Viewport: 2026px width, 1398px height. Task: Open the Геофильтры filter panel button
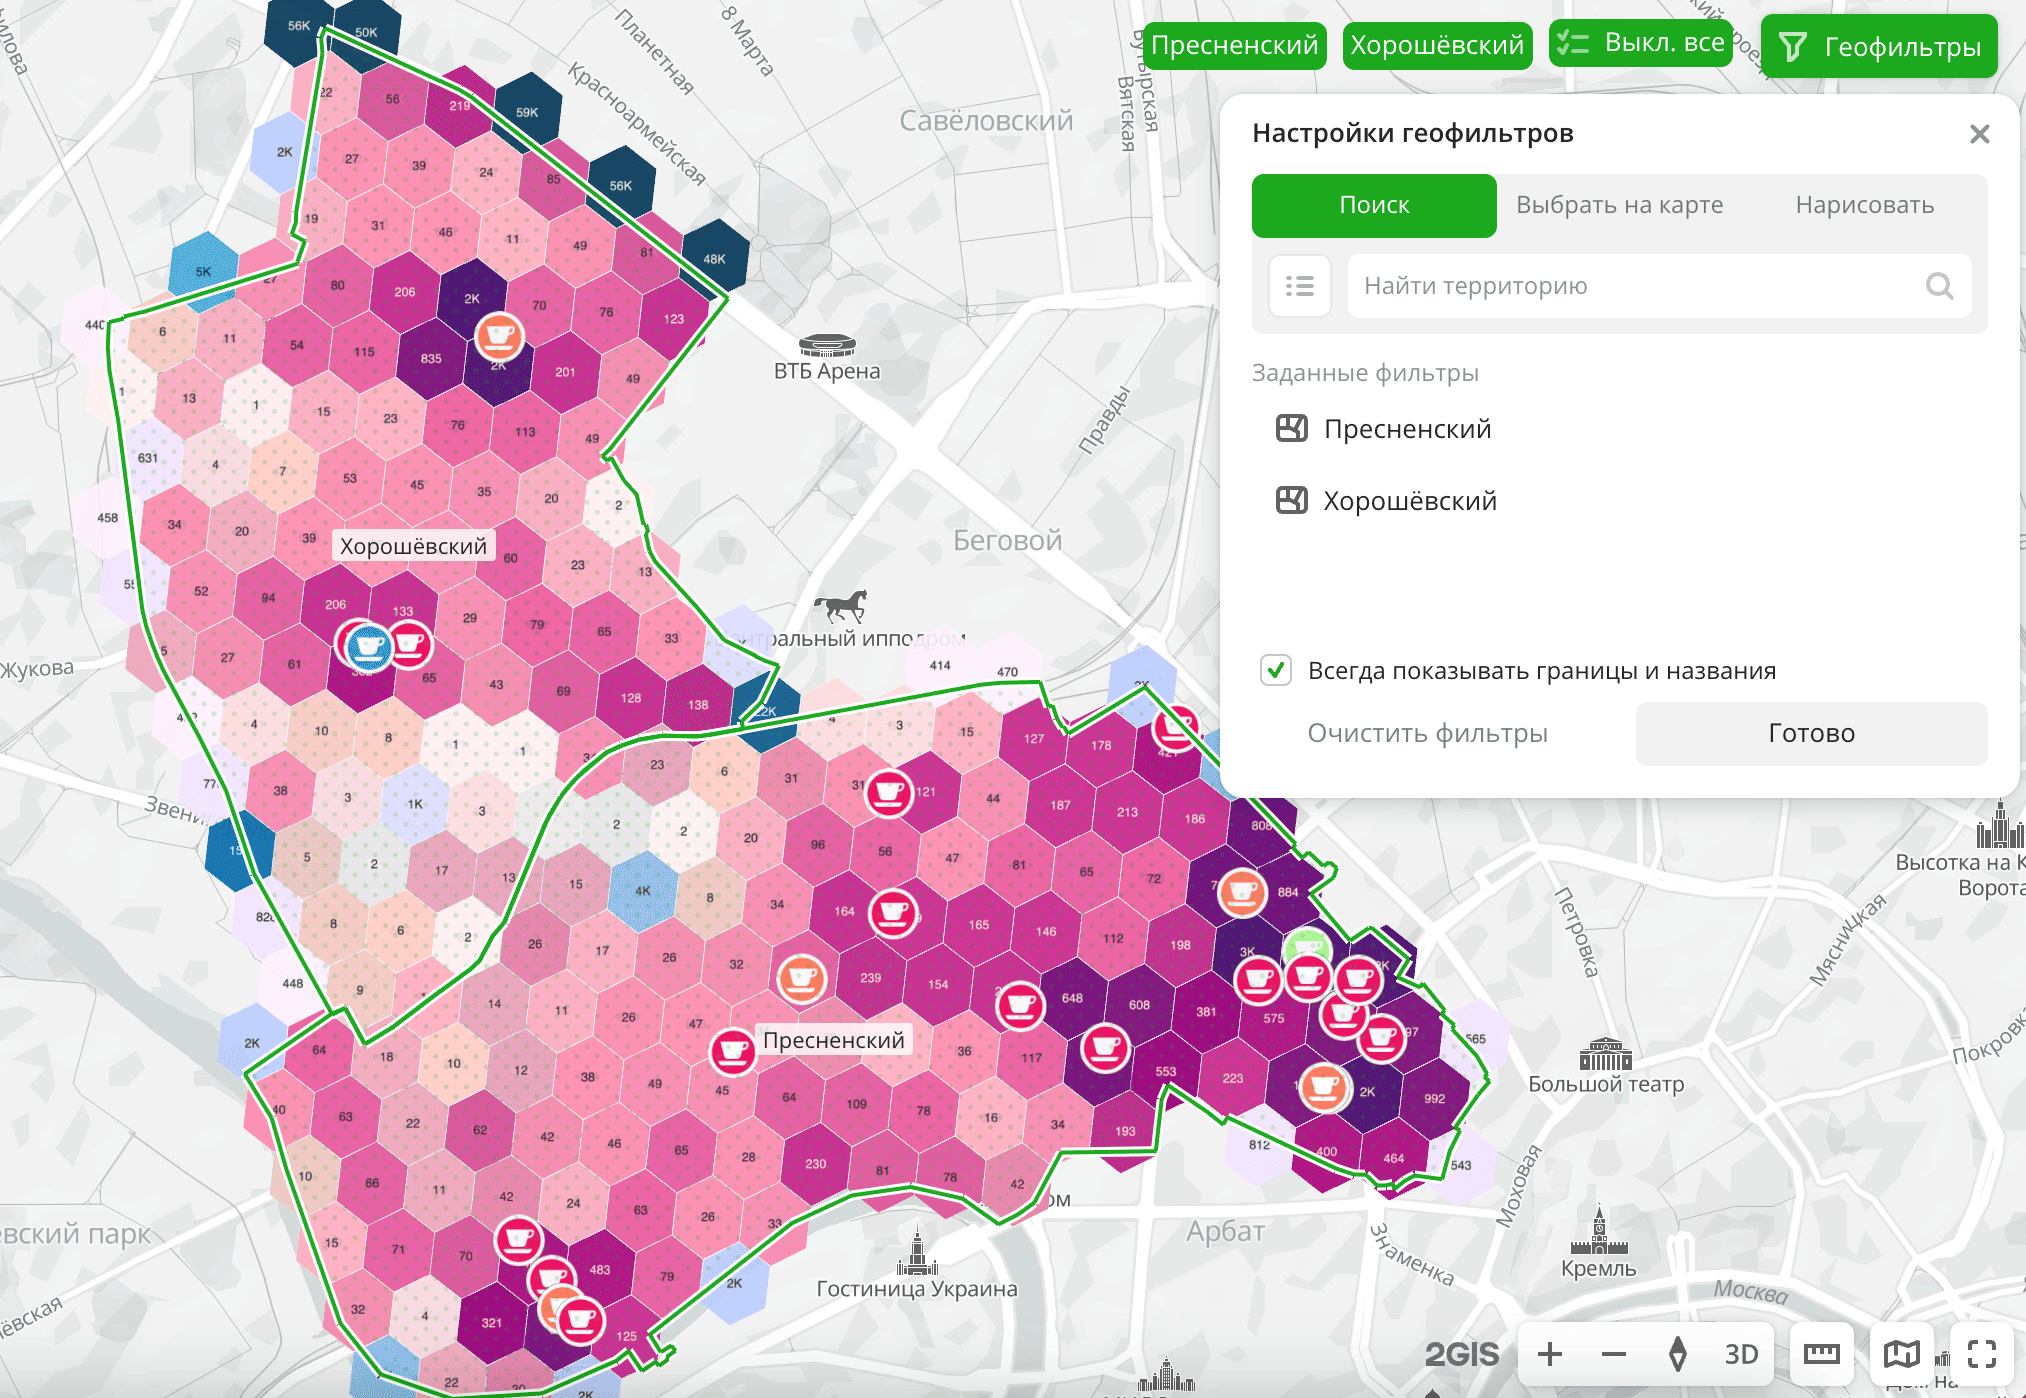(x=1879, y=46)
